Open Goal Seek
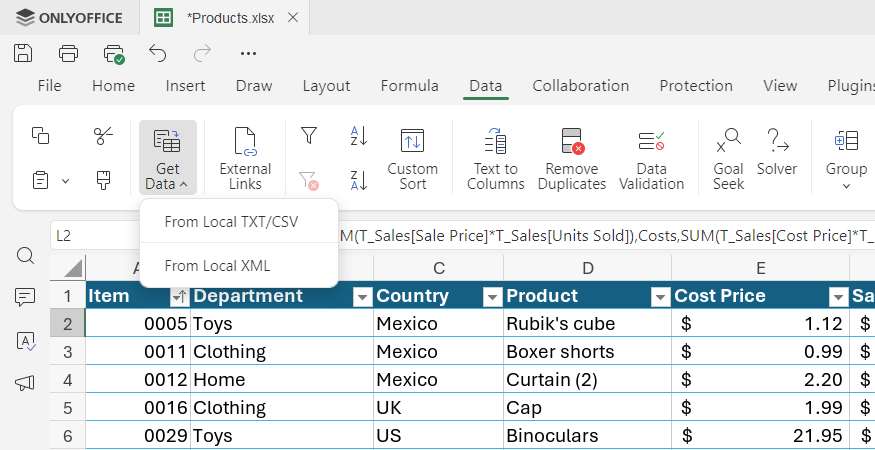Screen dimensions: 875x450 click(728, 158)
